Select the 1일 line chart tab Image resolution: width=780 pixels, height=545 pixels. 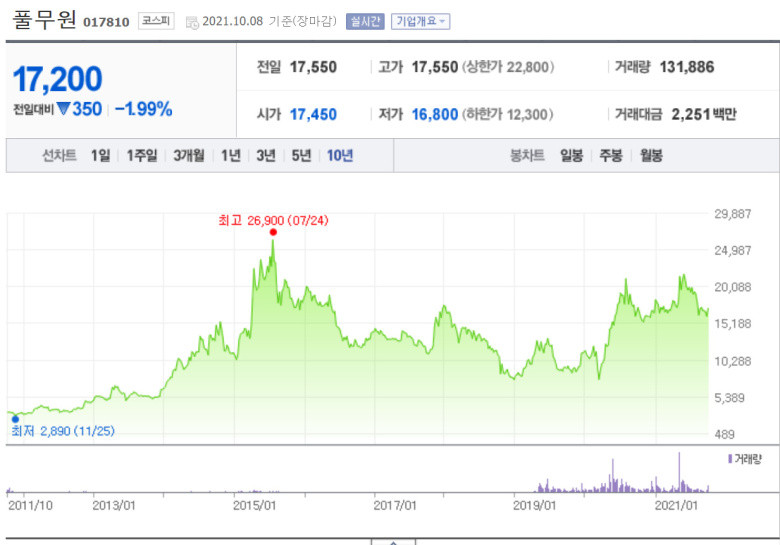pyautogui.click(x=100, y=156)
